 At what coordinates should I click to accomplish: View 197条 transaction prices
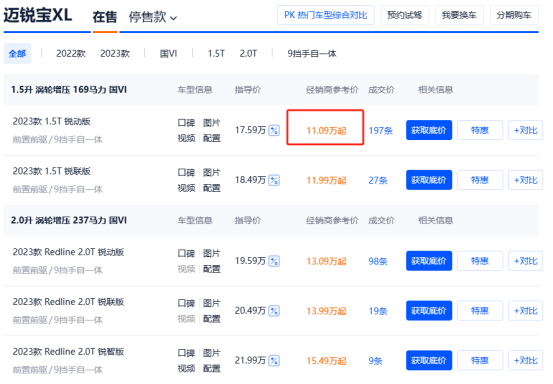coord(381,131)
